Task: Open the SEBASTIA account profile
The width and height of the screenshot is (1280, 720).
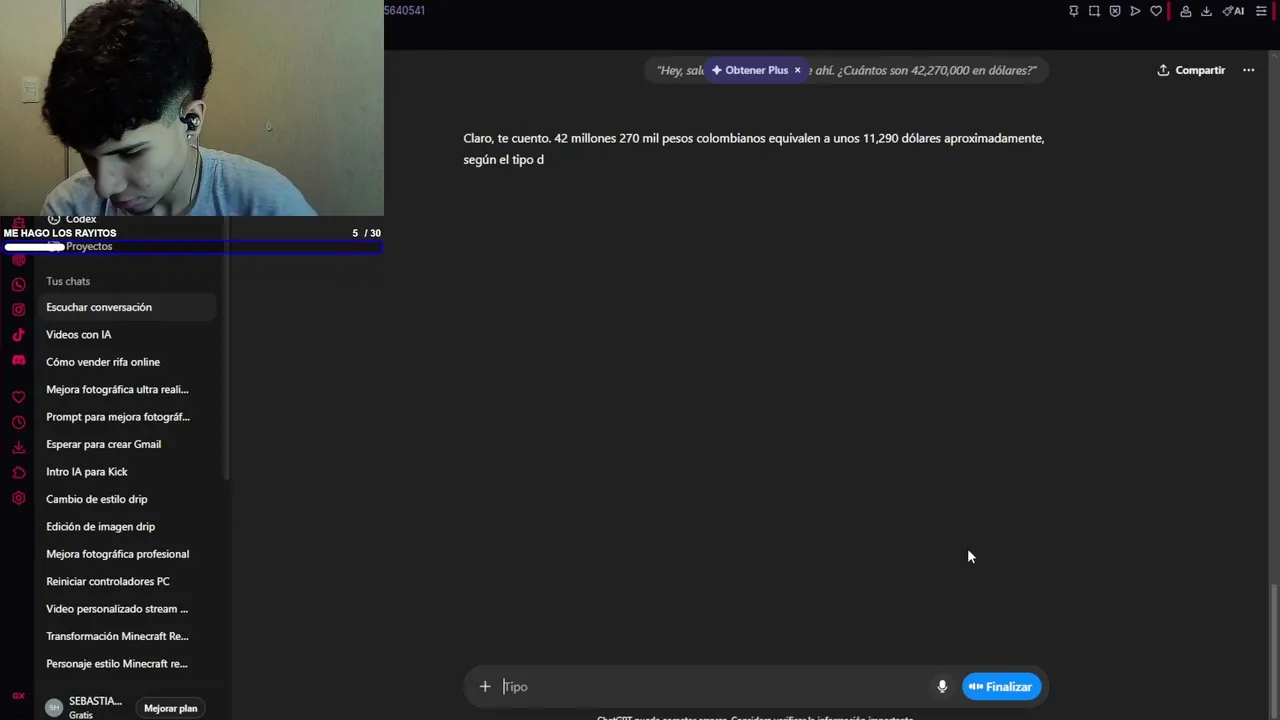Action: [84, 707]
